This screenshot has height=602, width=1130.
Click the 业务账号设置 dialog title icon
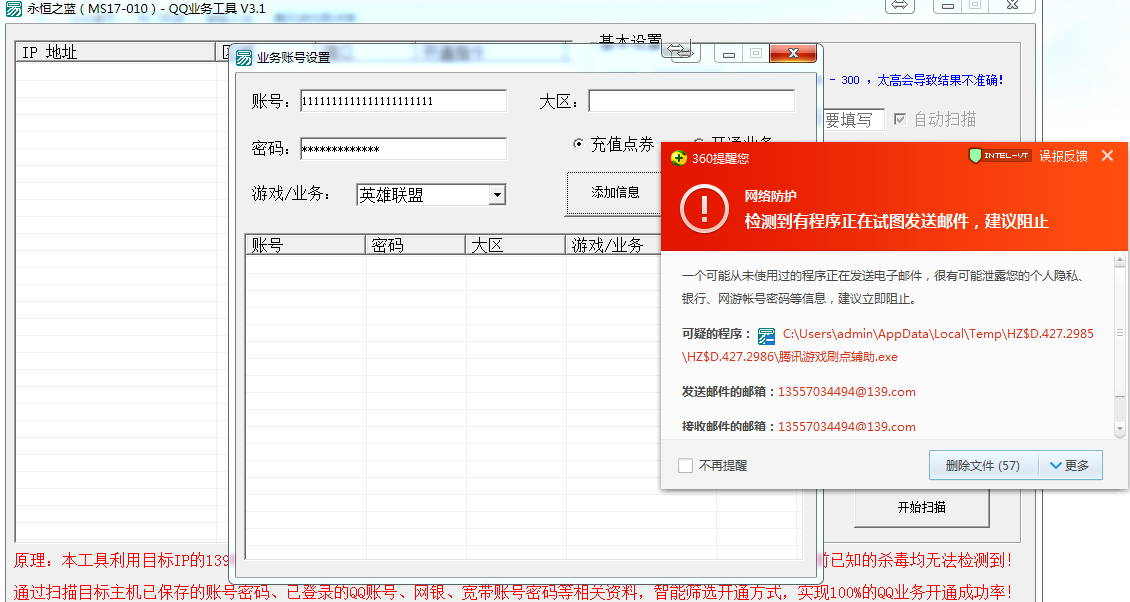pyautogui.click(x=244, y=58)
